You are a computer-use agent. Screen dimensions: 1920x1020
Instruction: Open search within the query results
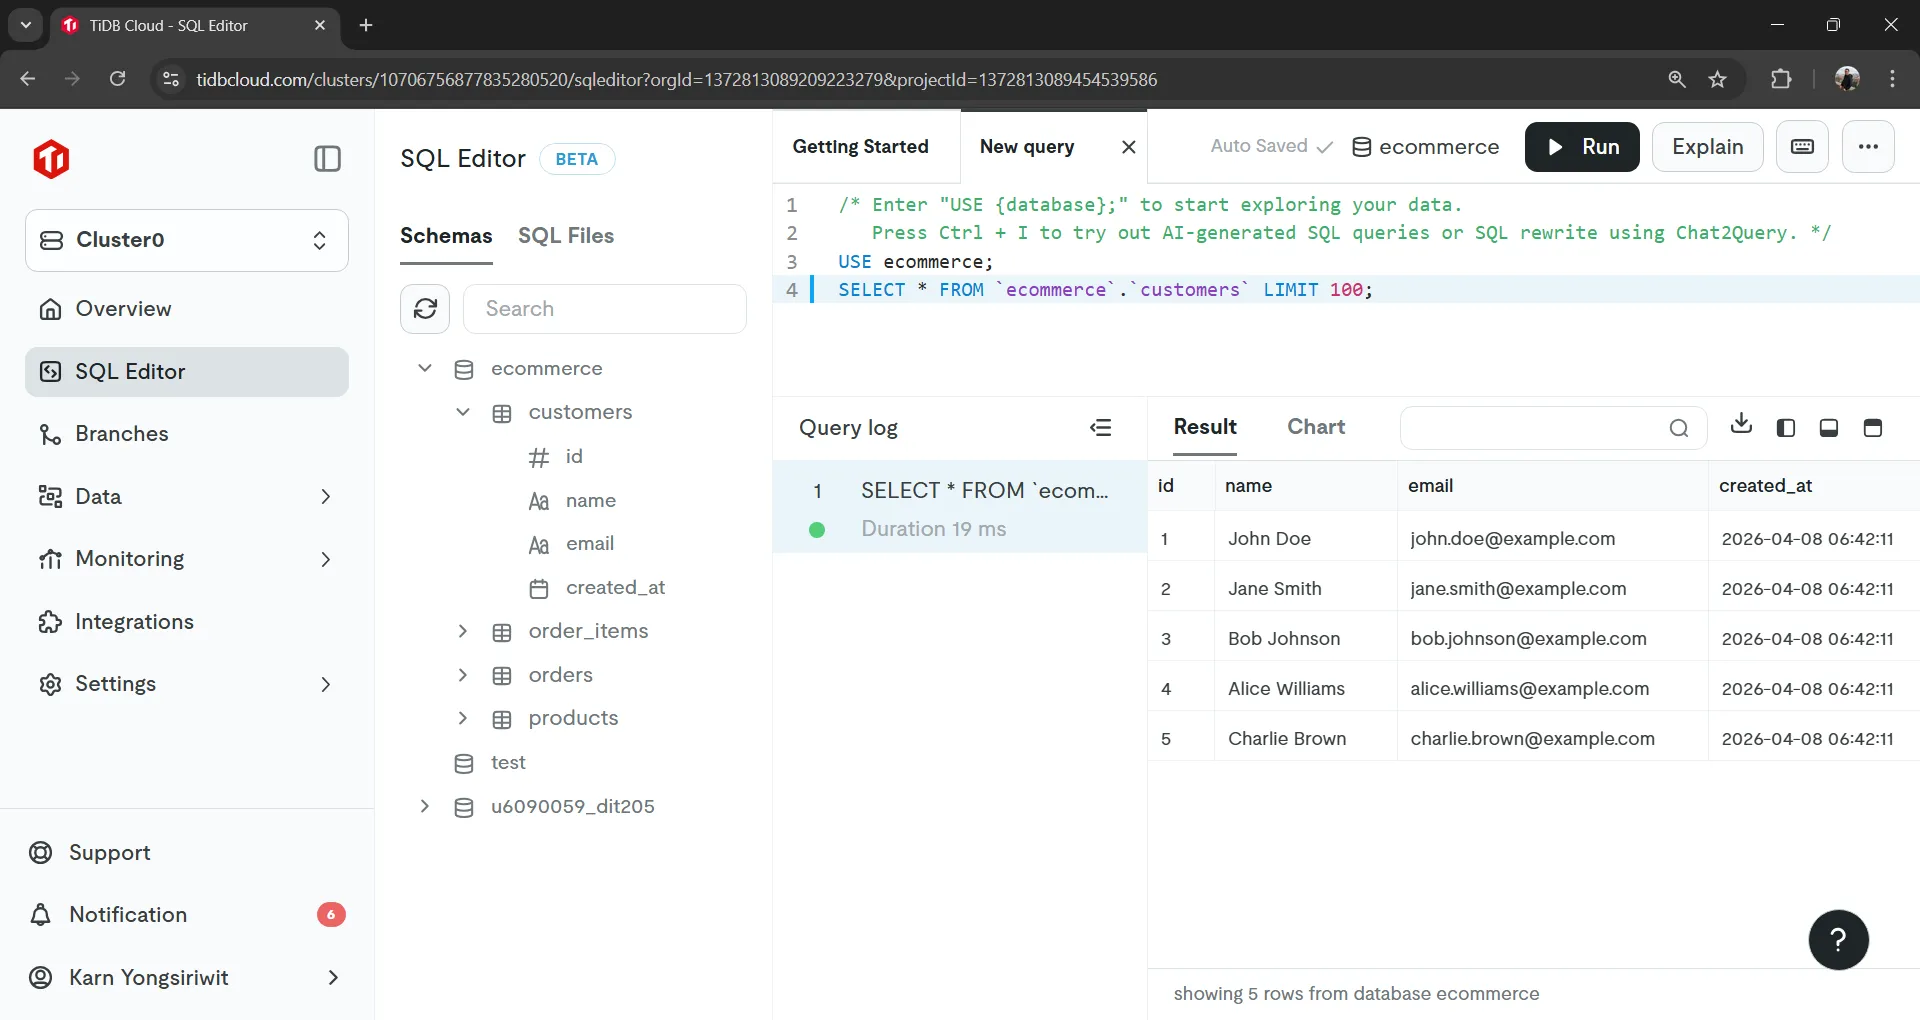tap(1680, 427)
